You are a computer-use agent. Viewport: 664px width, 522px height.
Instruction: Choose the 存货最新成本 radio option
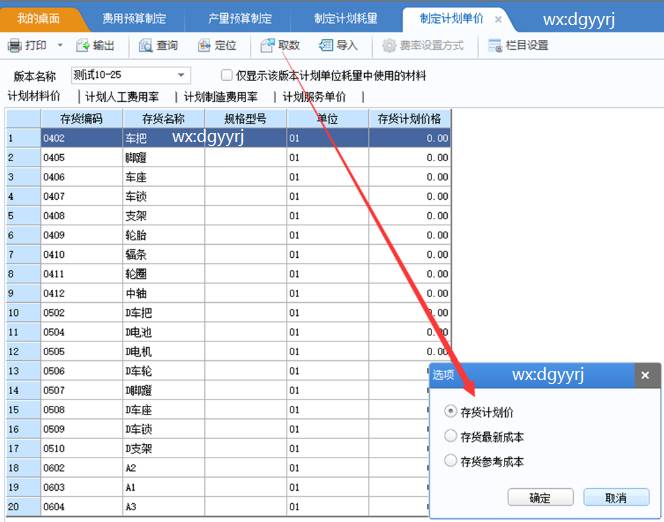[x=451, y=436]
